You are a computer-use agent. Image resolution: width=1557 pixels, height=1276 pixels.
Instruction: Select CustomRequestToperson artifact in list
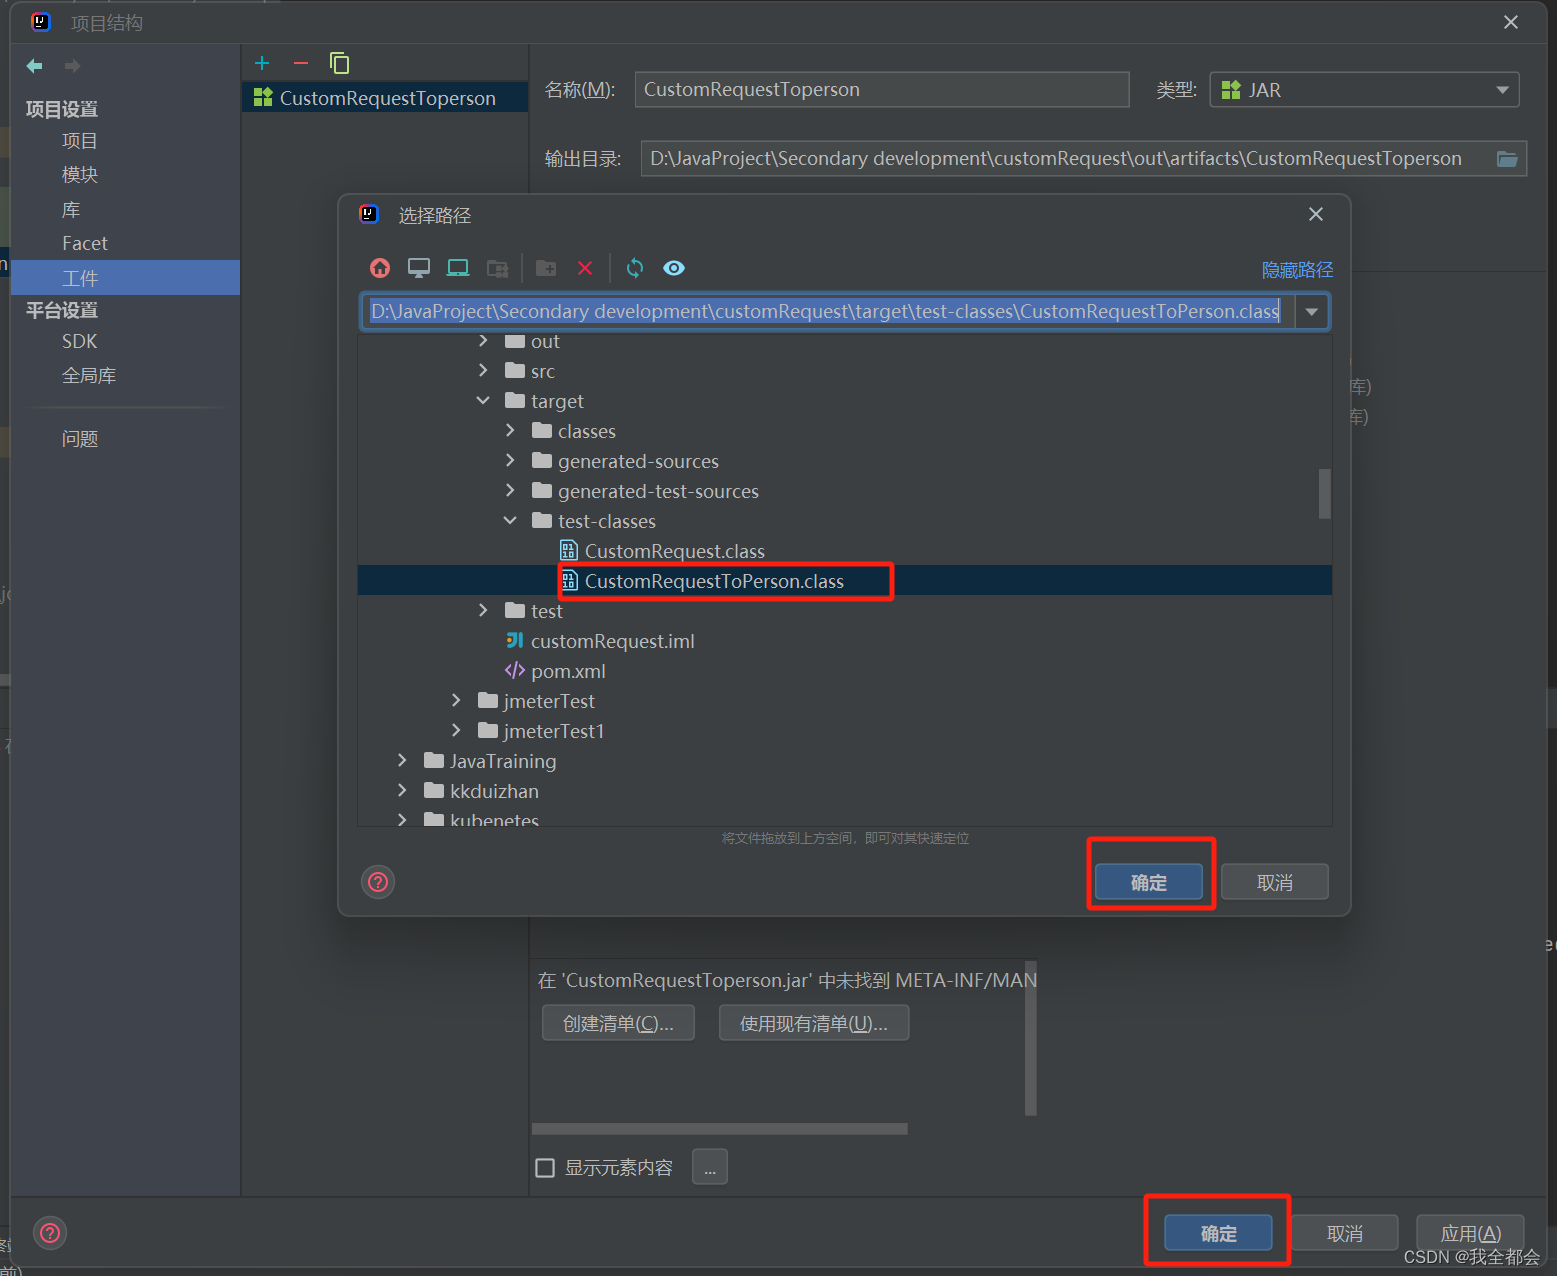coord(385,98)
